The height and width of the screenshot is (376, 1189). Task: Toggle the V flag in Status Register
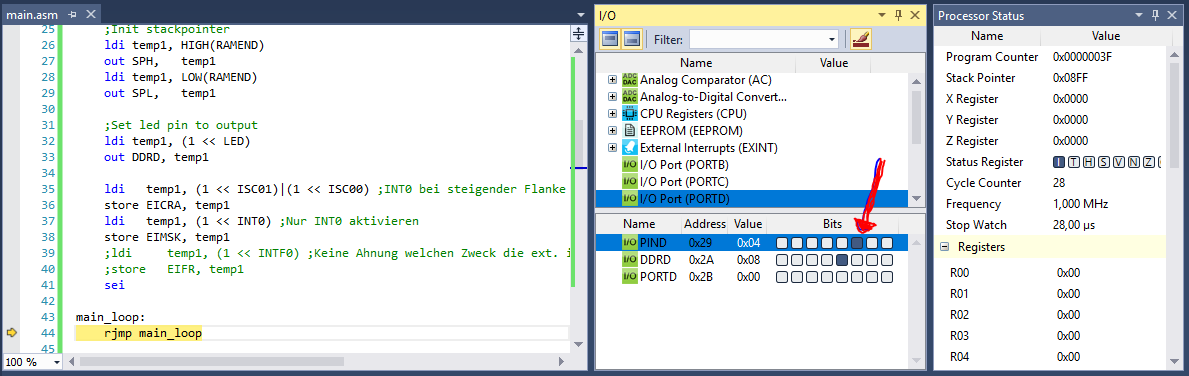coord(1119,162)
